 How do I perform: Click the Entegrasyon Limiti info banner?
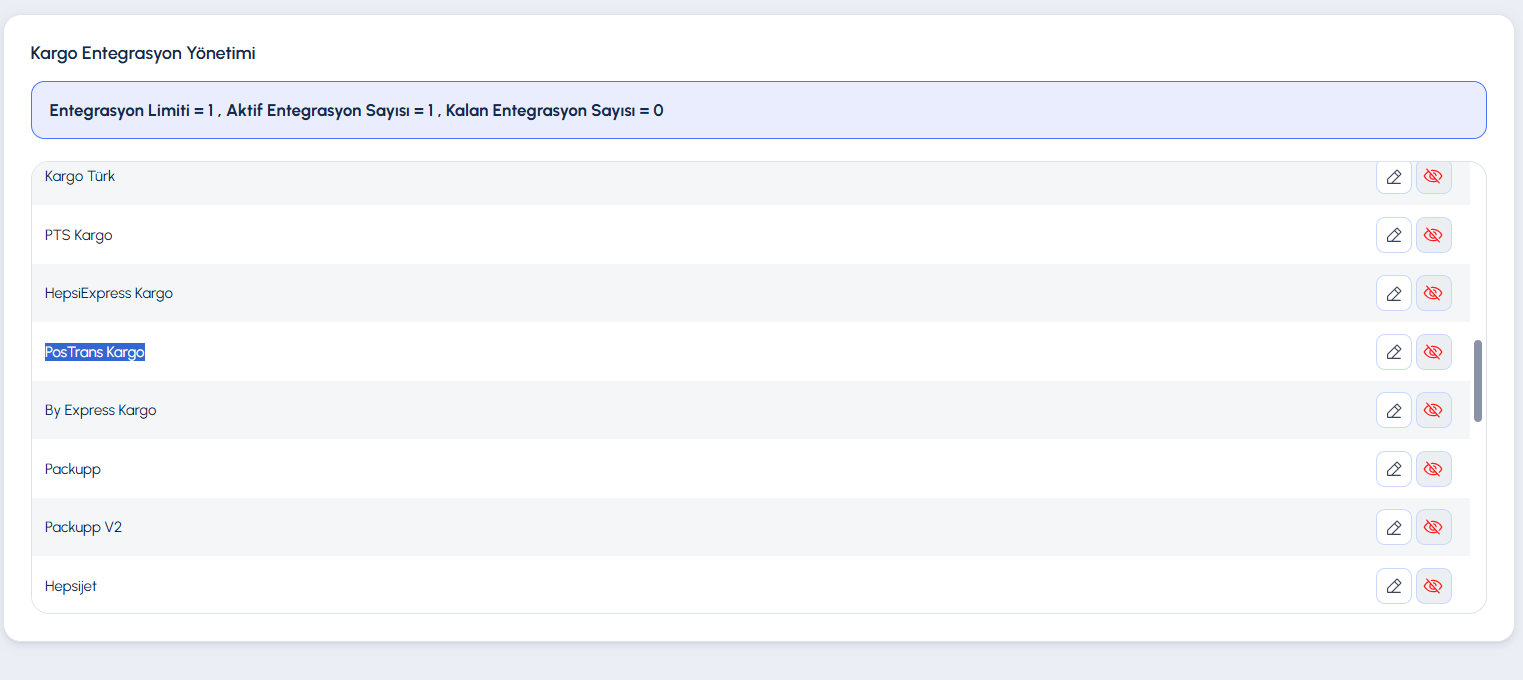[759, 110]
